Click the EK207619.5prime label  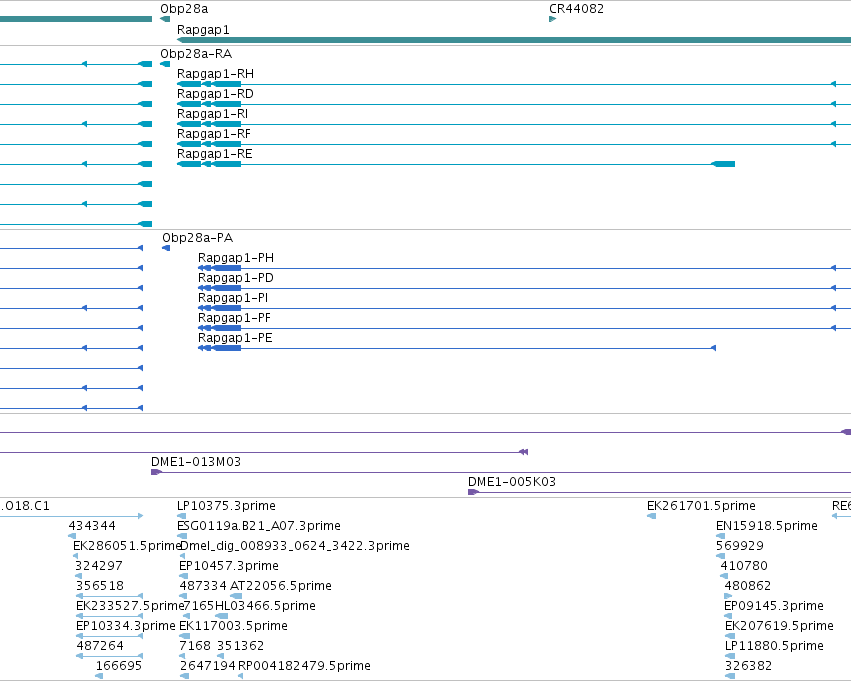tap(779, 626)
